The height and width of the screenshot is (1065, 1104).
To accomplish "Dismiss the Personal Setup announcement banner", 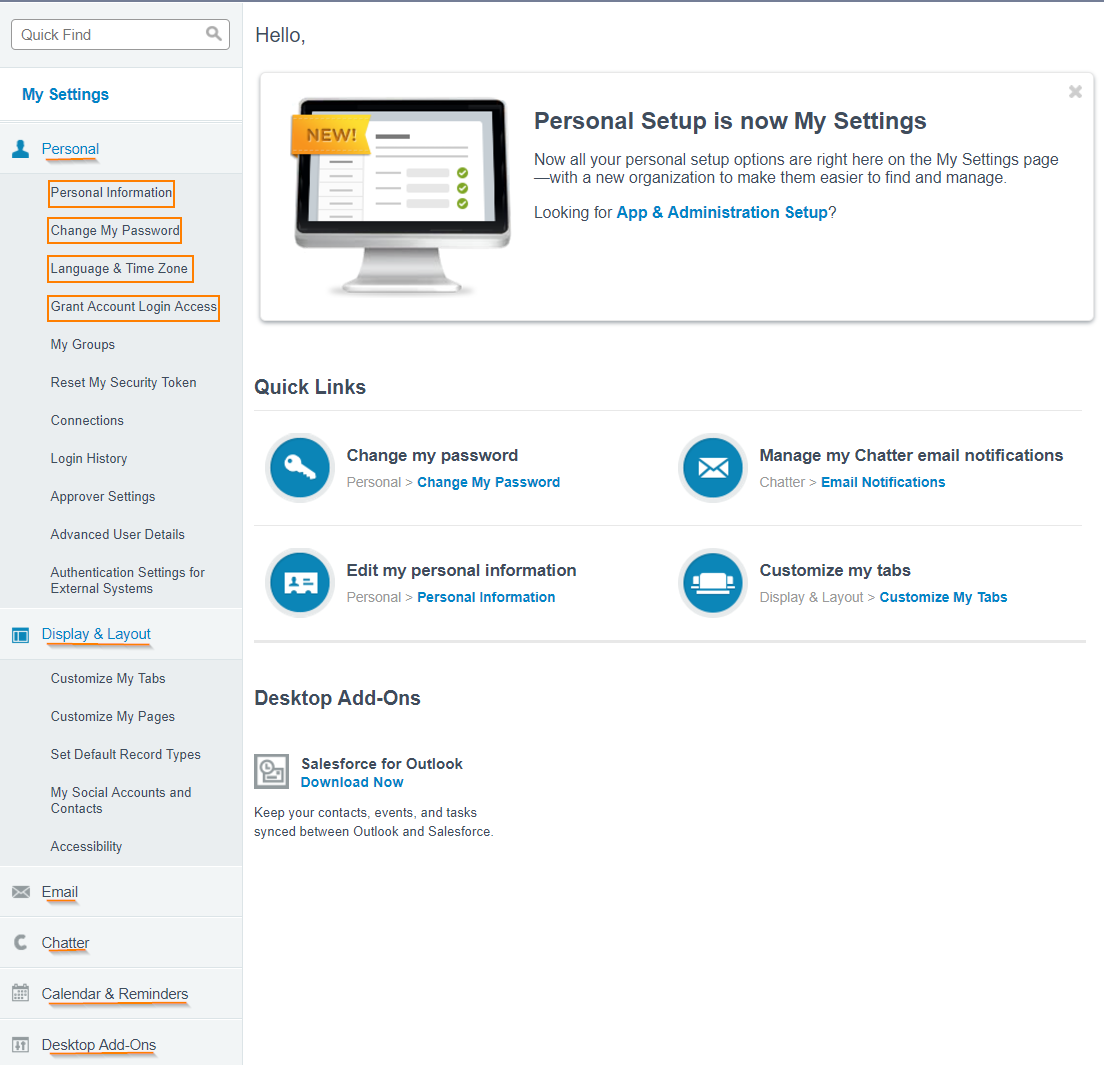I will point(1075,92).
